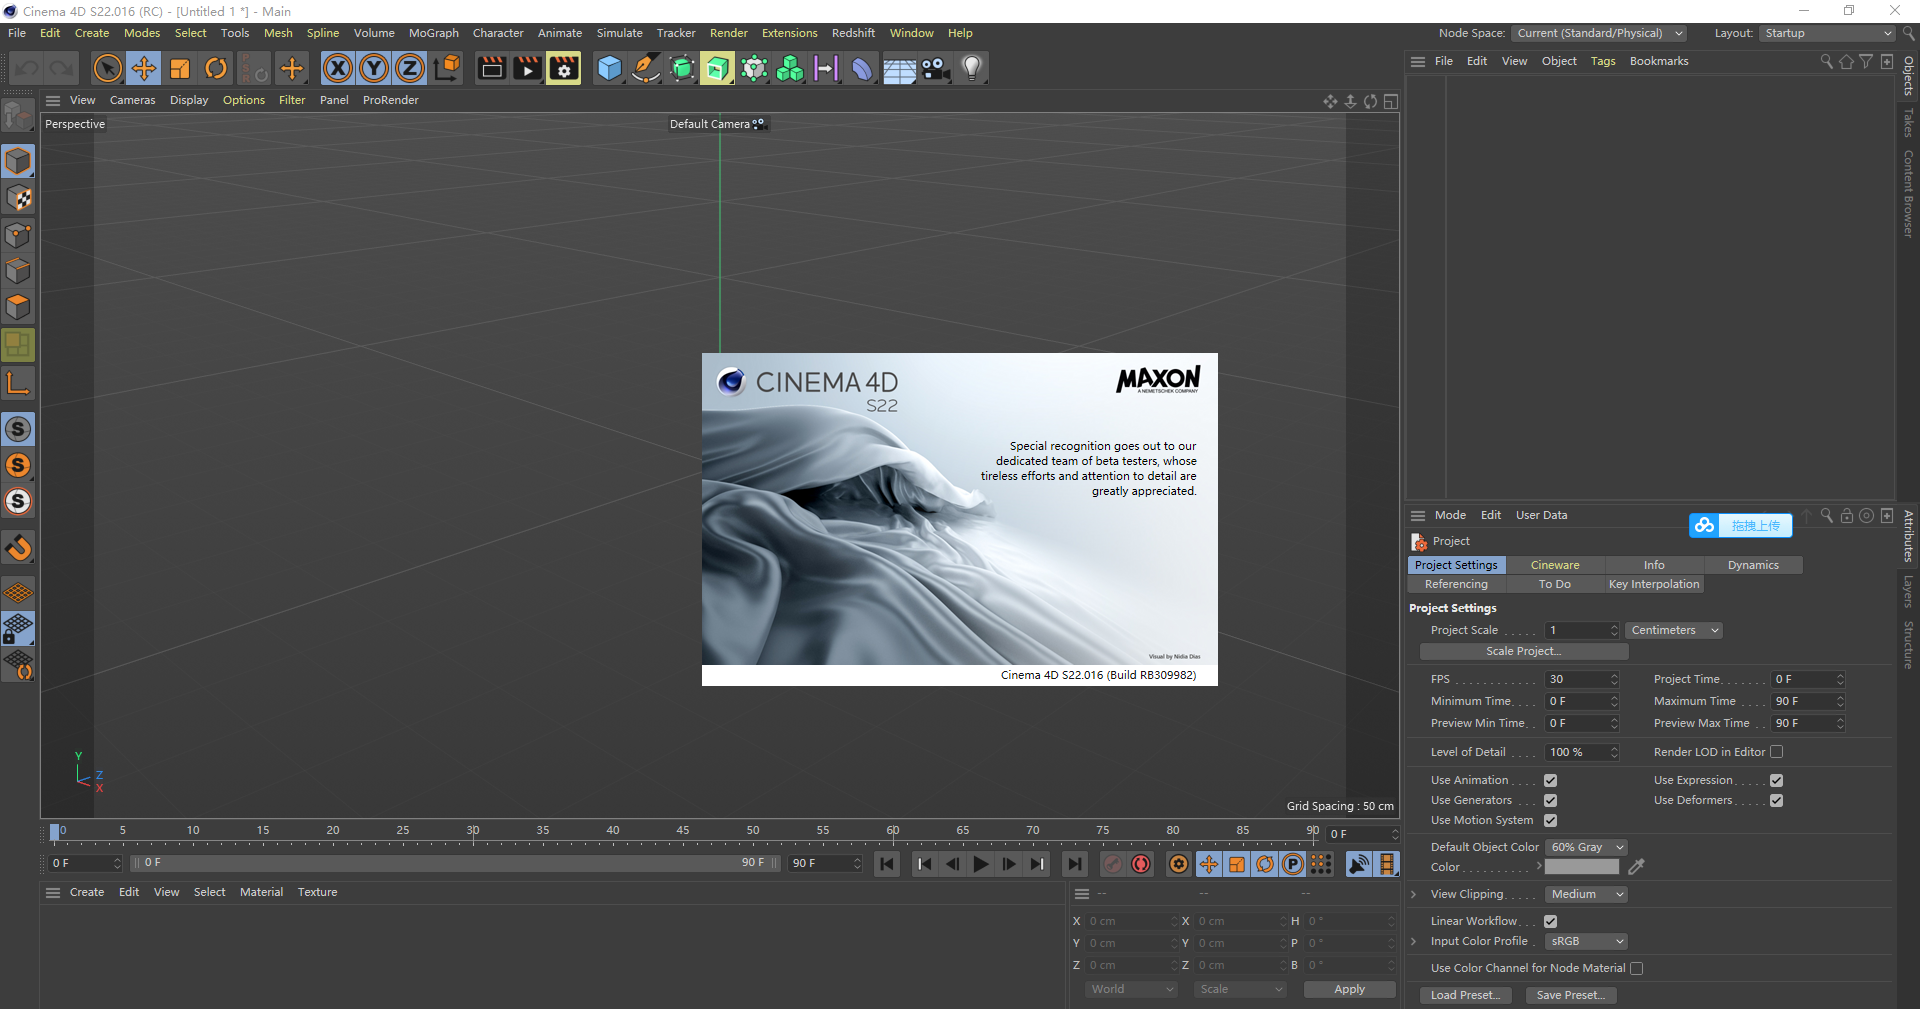Click the Save Preset... button
The width and height of the screenshot is (1920, 1009).
[x=1570, y=995]
